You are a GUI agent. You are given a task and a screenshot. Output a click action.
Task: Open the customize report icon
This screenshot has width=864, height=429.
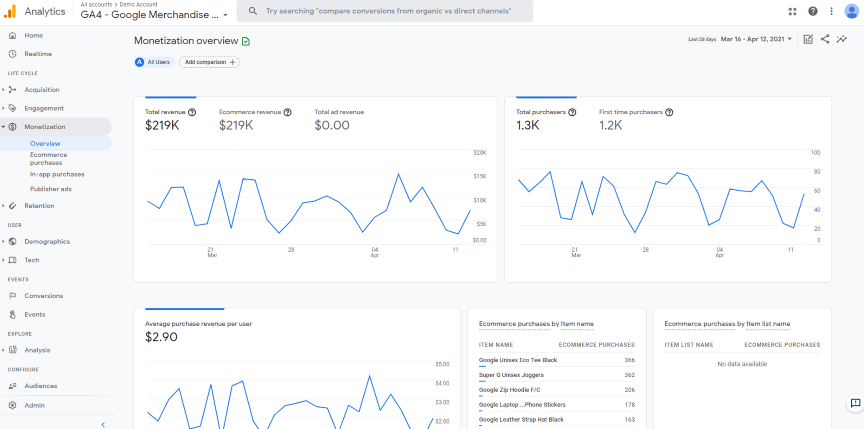pyautogui.click(x=808, y=39)
